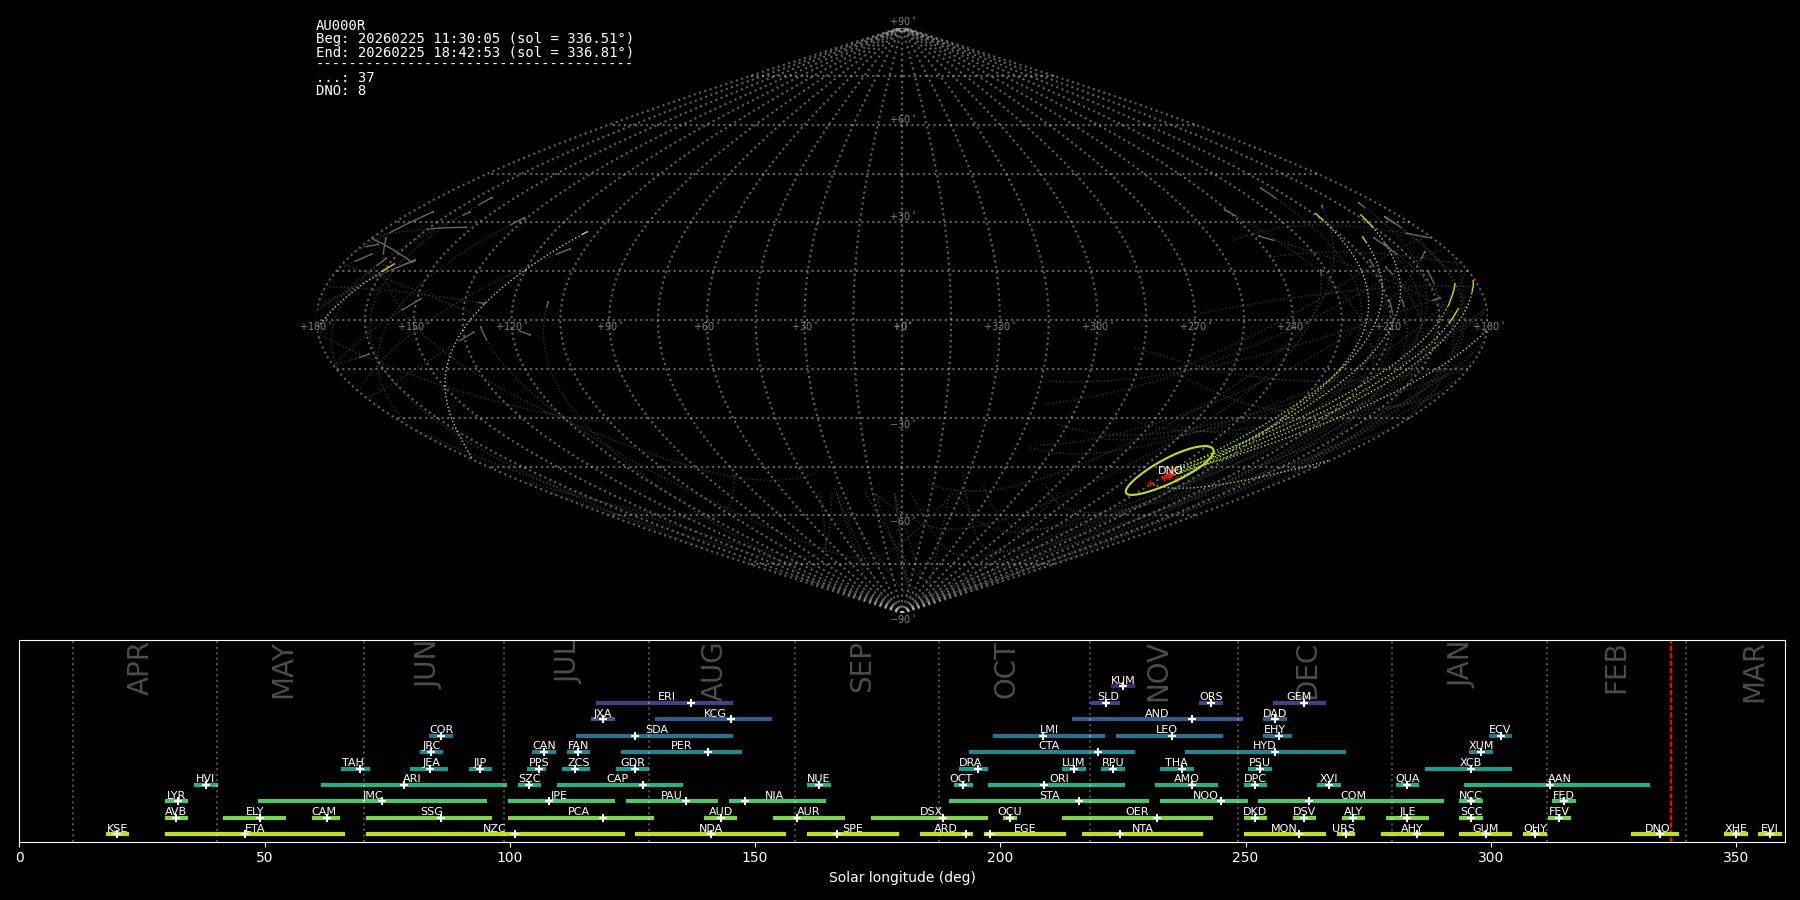The width and height of the screenshot is (1800, 900).
Task: Click the EVI shower label in timeline
Action: [1769, 829]
